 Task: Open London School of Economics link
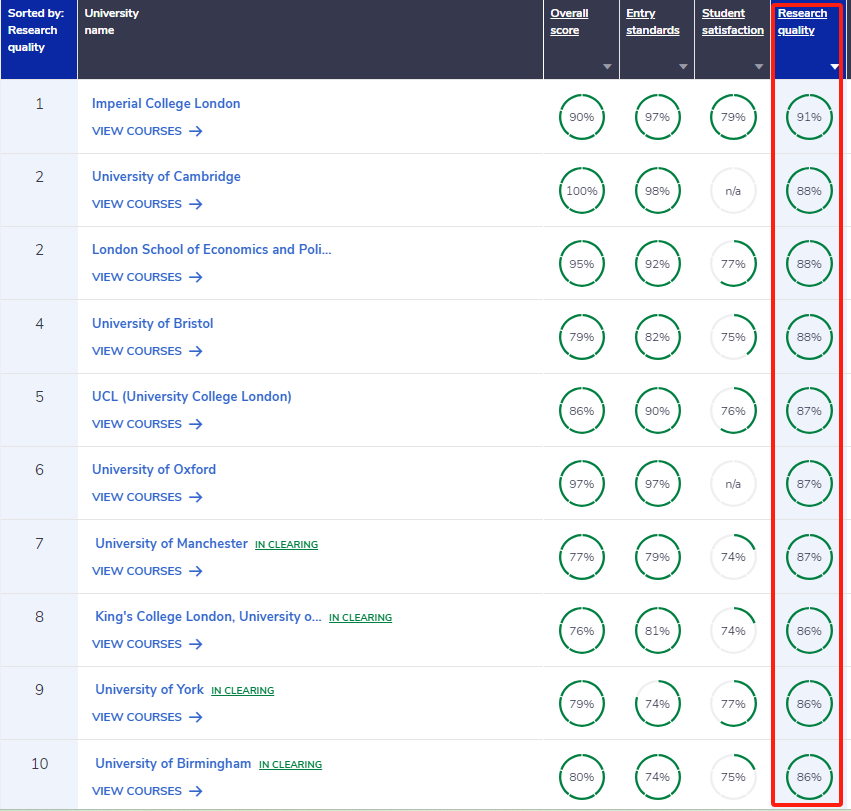[212, 249]
